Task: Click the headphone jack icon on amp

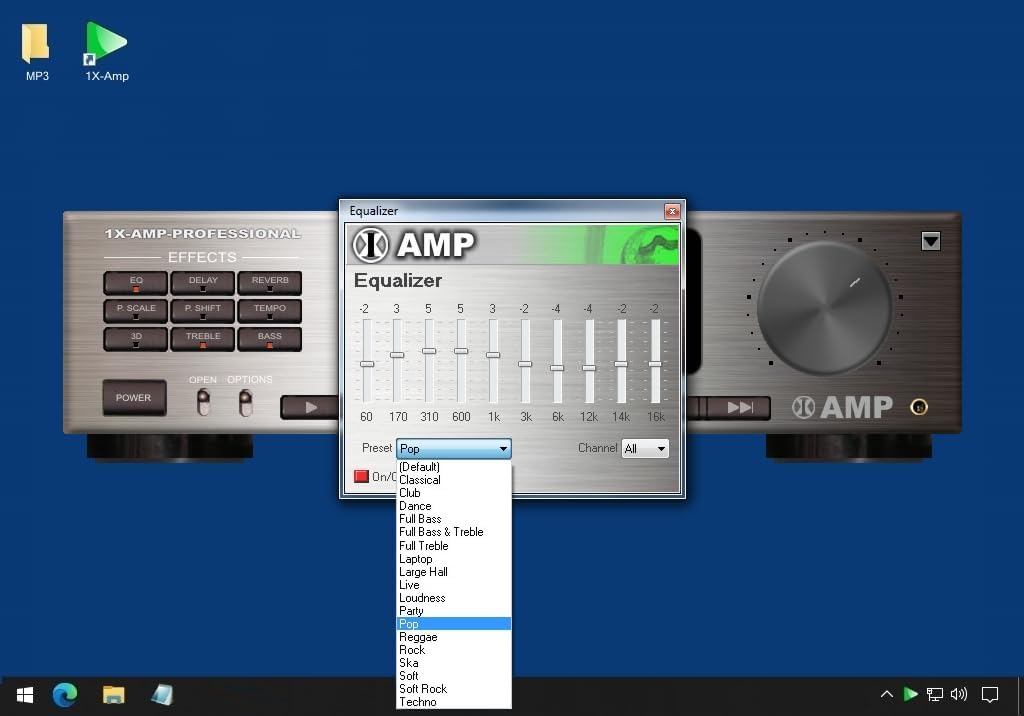Action: point(918,407)
